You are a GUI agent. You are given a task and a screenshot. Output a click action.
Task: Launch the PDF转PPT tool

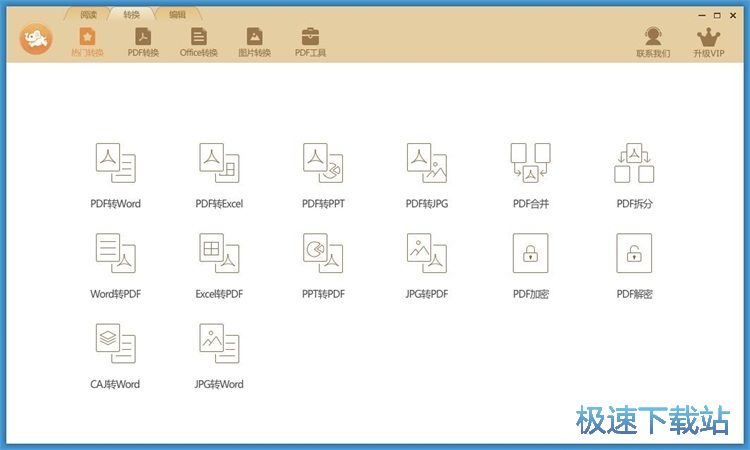click(x=323, y=175)
